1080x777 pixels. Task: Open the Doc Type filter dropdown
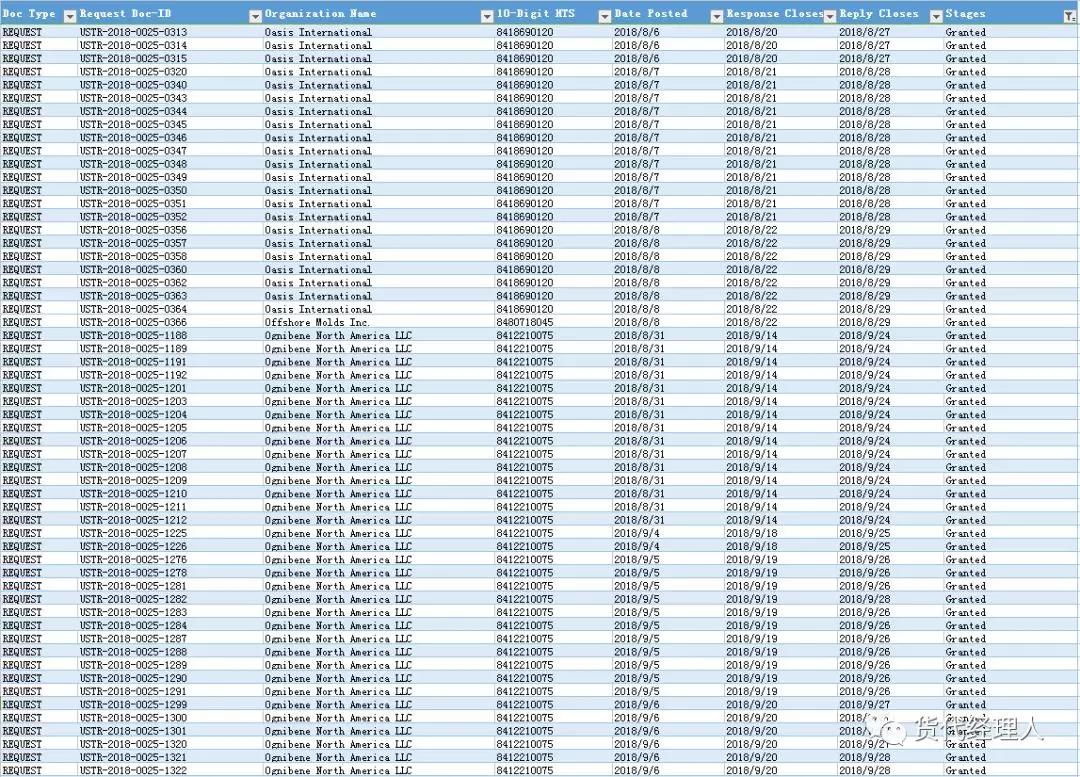click(x=70, y=17)
